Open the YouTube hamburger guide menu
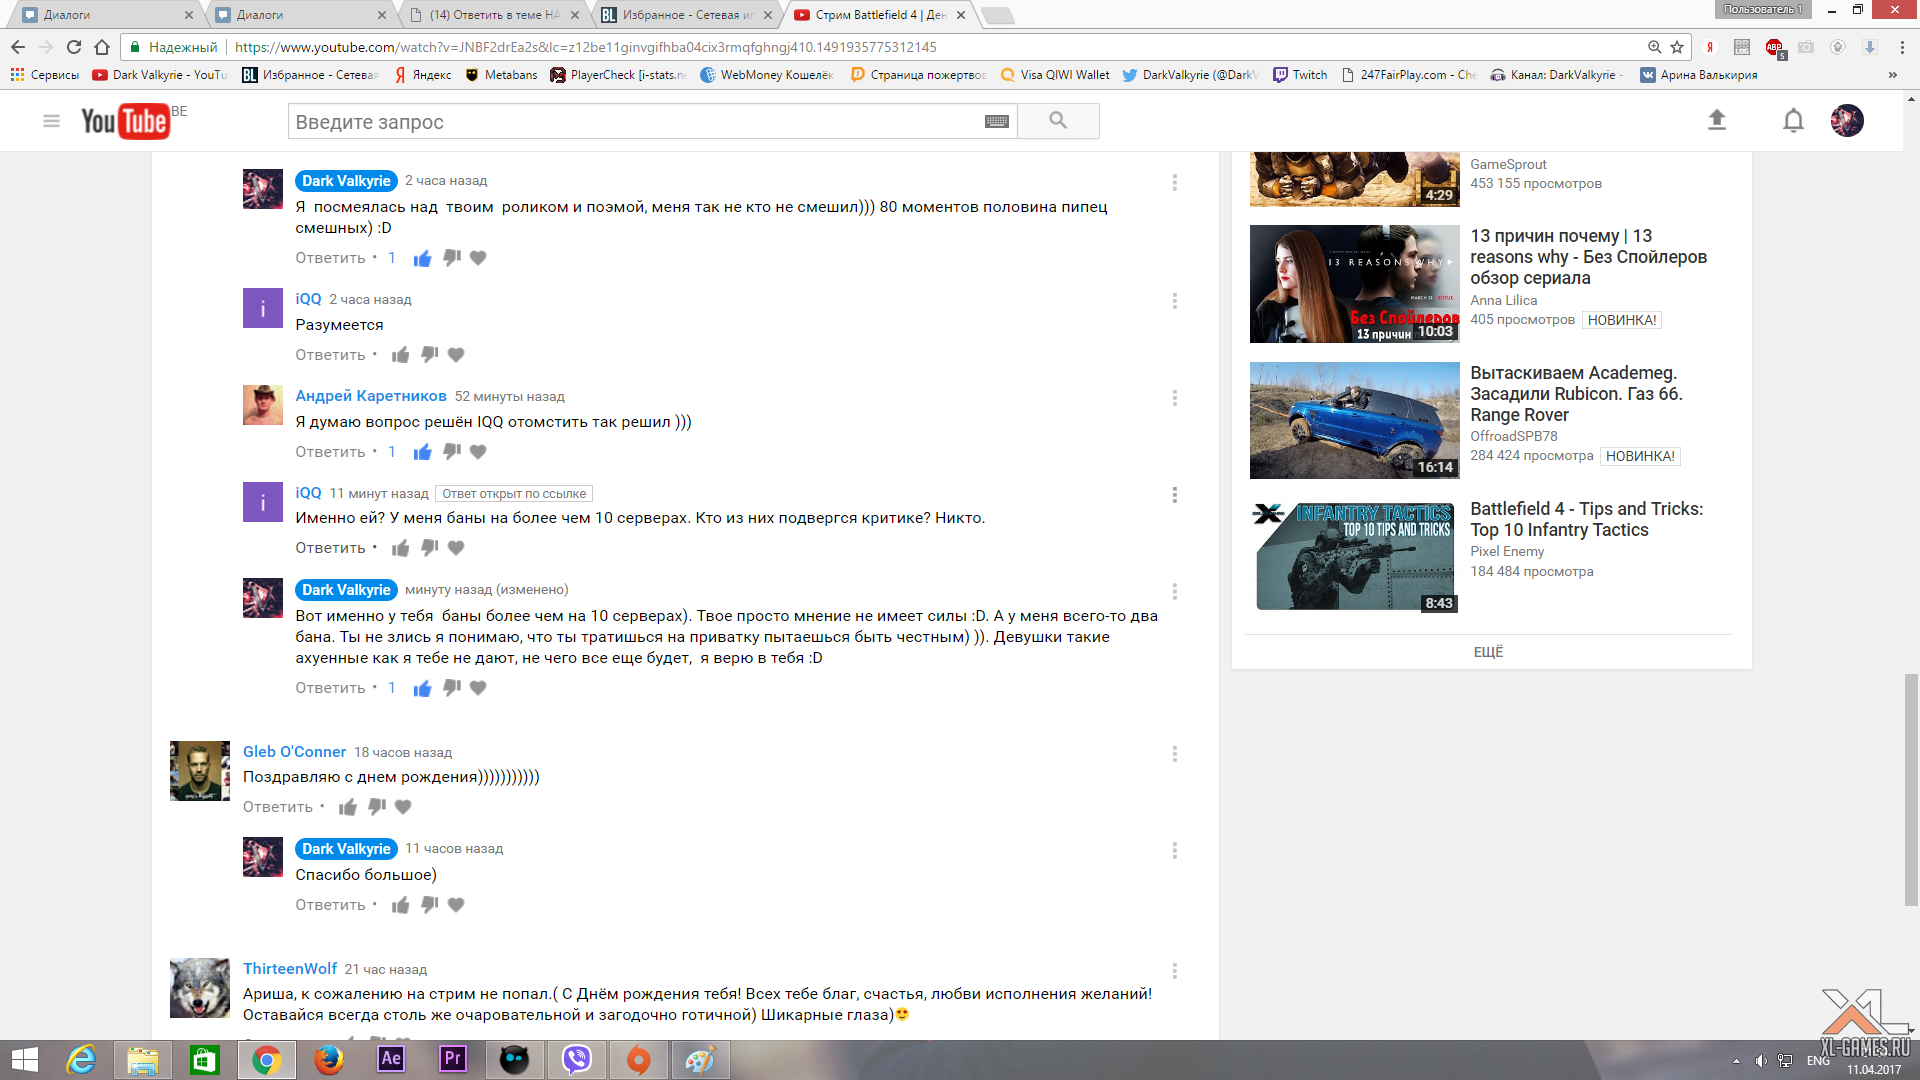Screen dimensions: 1920x1080 click(x=51, y=121)
